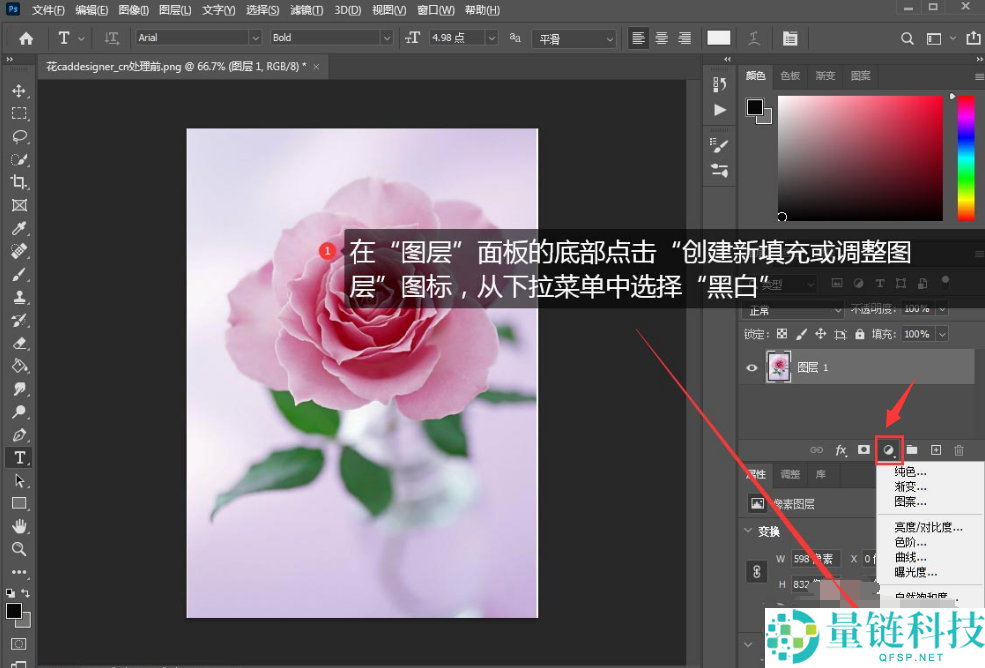Choose 曲线 from the adjustment menu
985x668 pixels.
pos(910,557)
